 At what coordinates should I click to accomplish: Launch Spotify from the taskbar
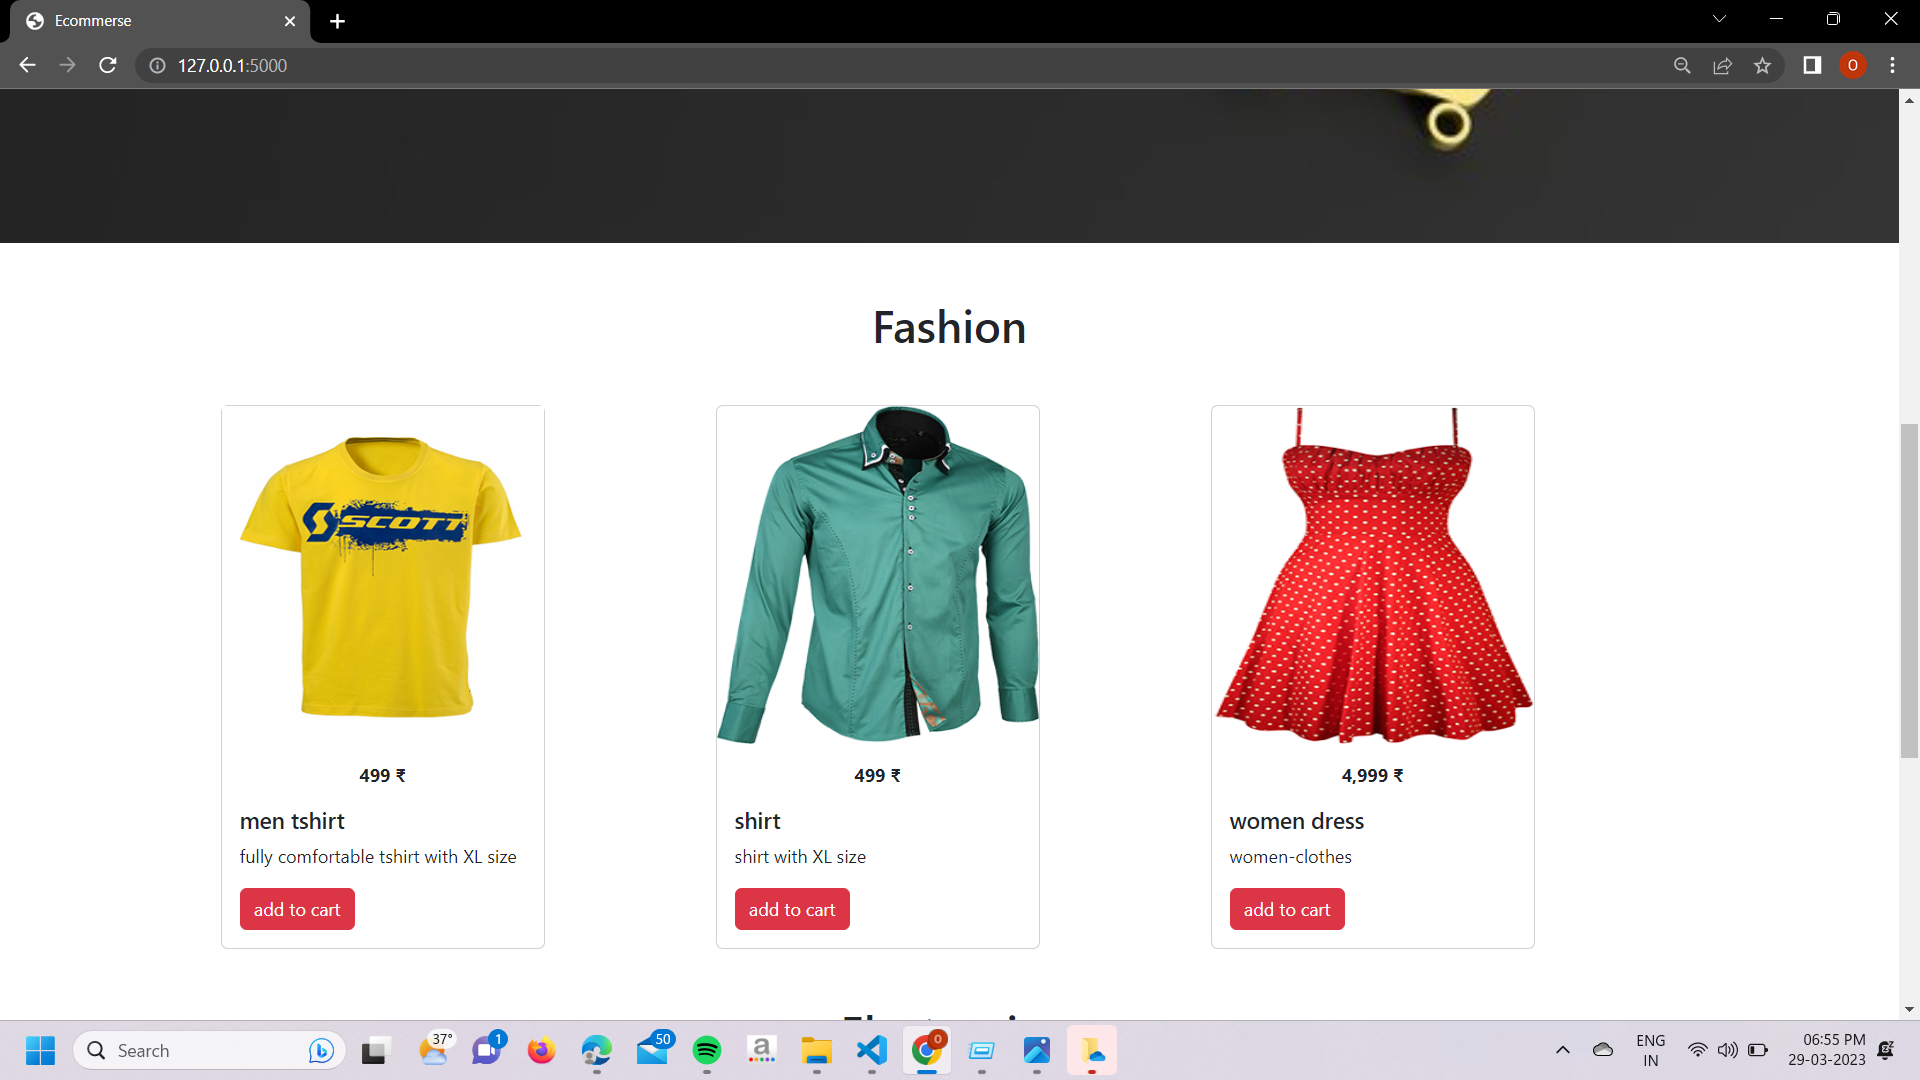coord(707,1050)
